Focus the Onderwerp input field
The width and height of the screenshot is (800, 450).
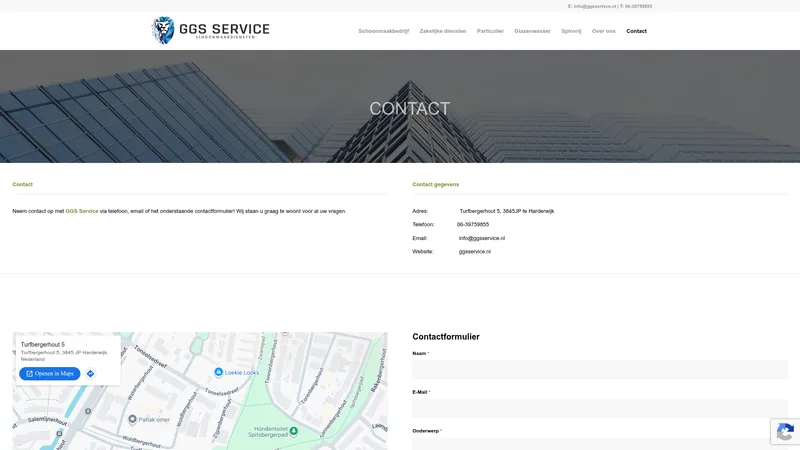click(600, 444)
